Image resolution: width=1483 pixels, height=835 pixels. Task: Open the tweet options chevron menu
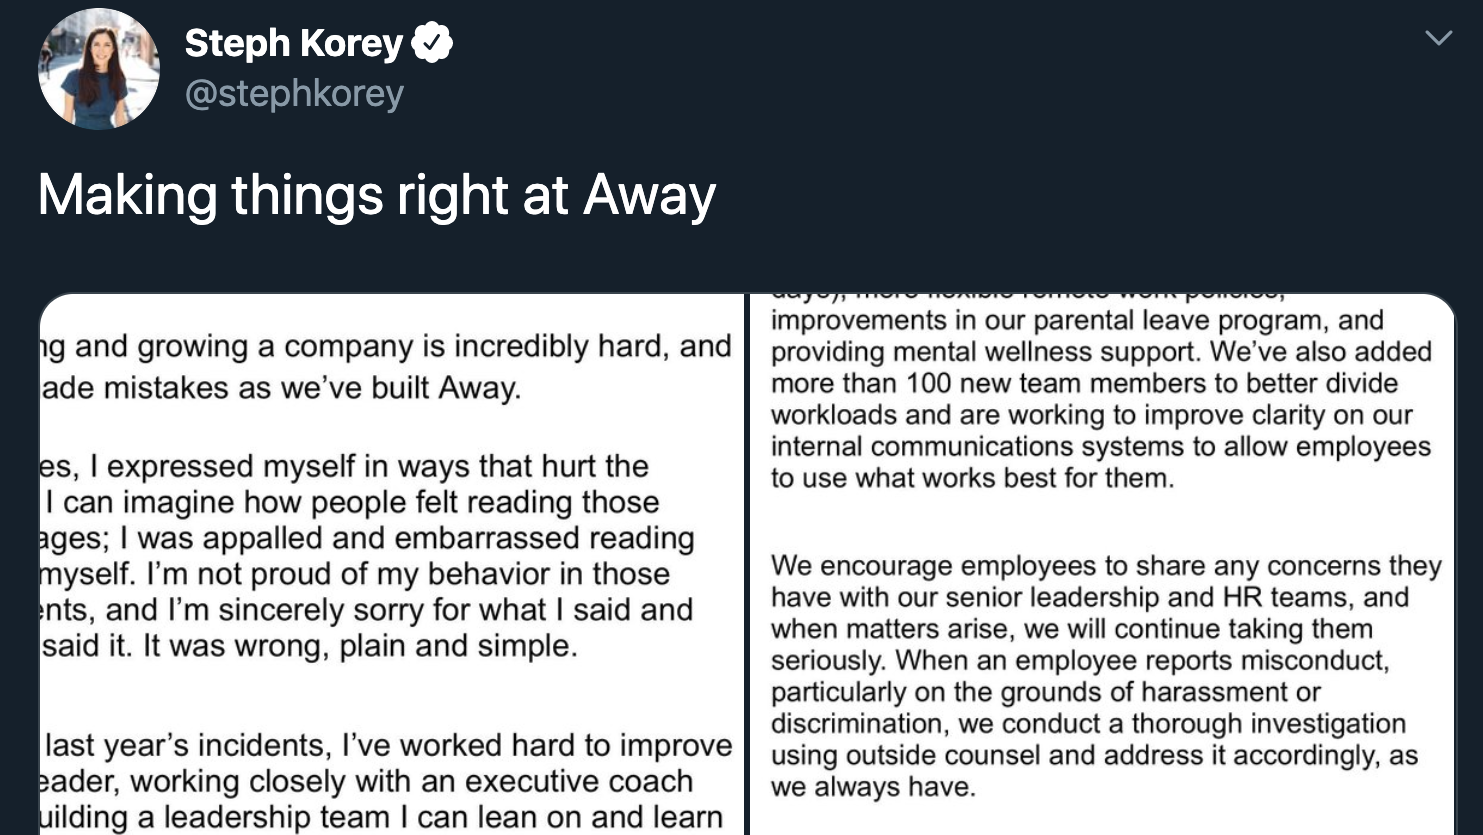coord(1438,38)
